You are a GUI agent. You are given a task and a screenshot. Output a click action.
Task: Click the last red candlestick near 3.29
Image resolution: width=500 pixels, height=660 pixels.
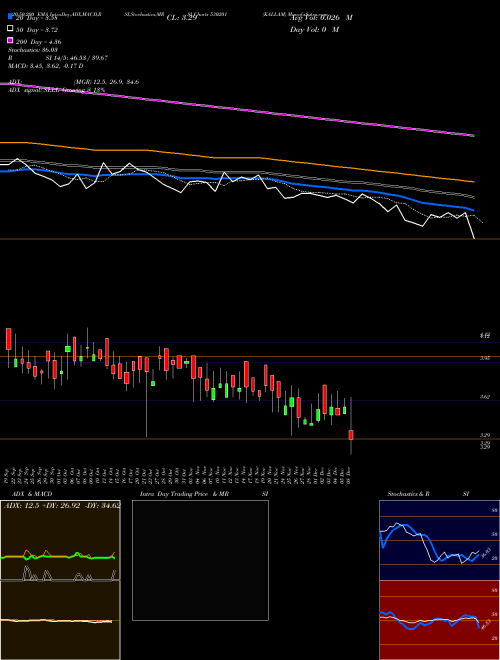(x=351, y=435)
